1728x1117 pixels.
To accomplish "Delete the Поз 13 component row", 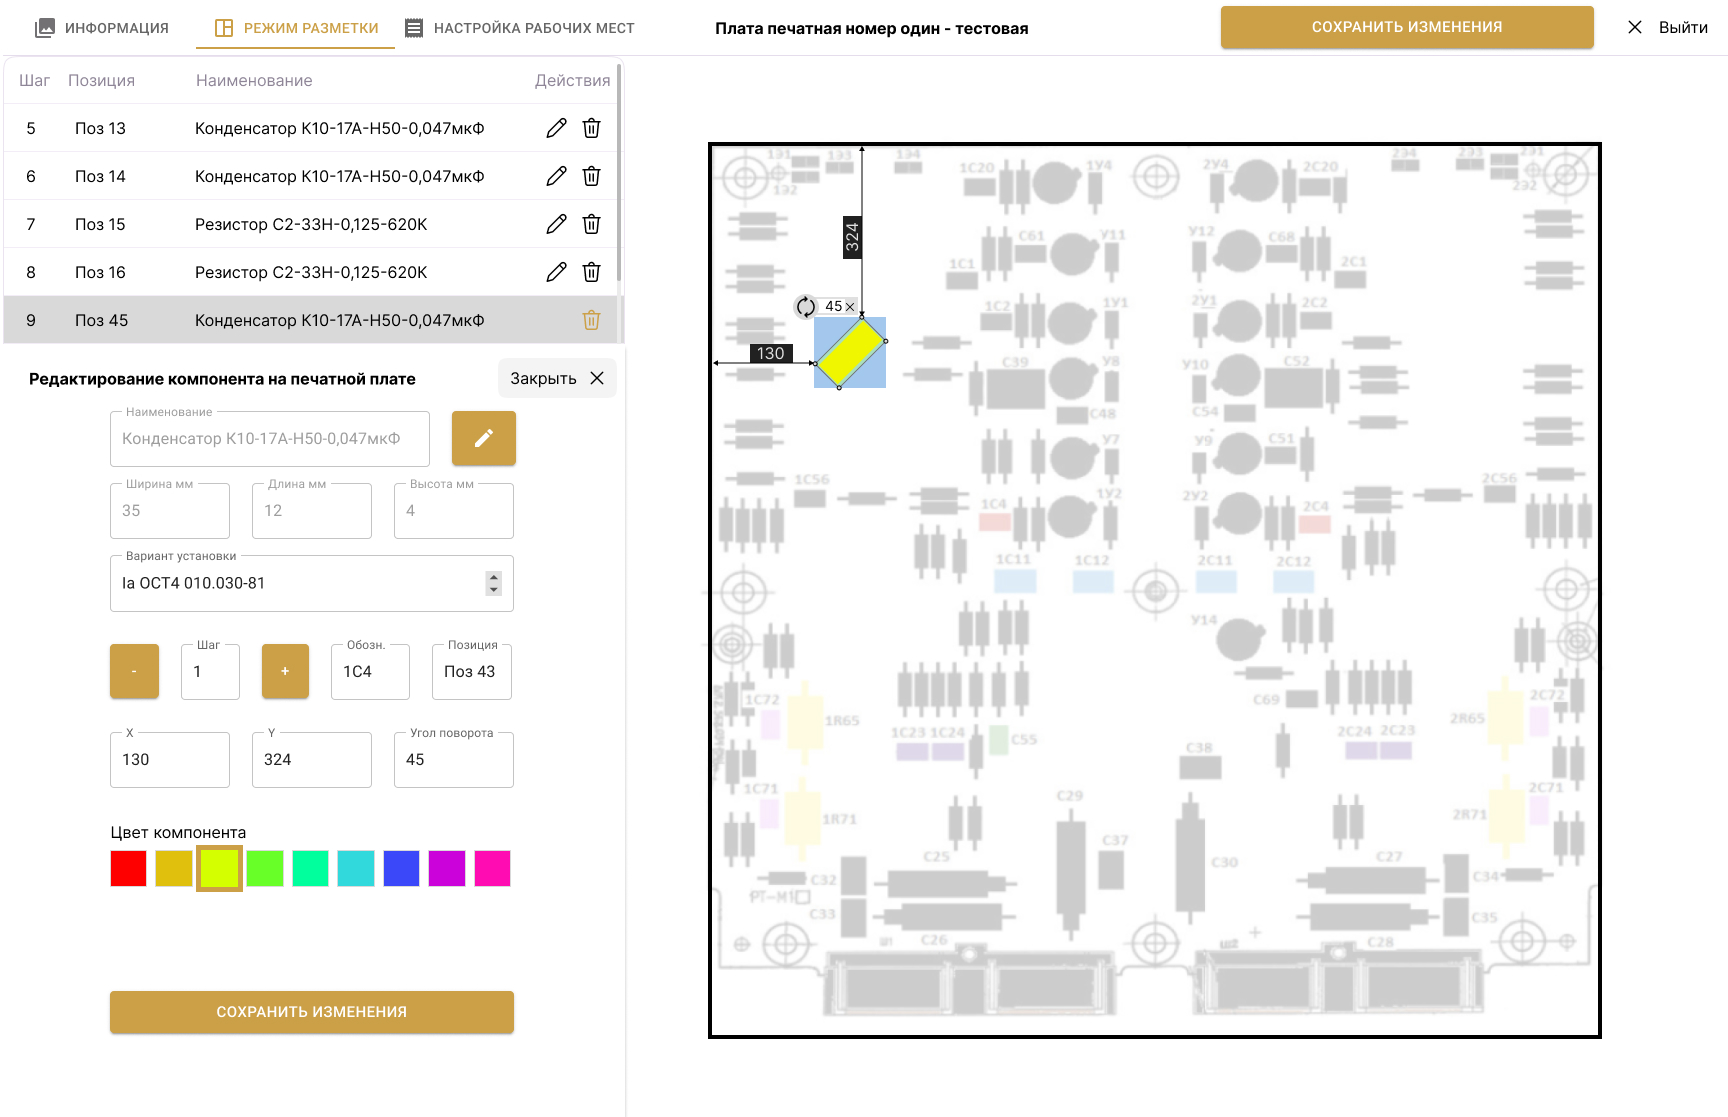I will point(592,128).
